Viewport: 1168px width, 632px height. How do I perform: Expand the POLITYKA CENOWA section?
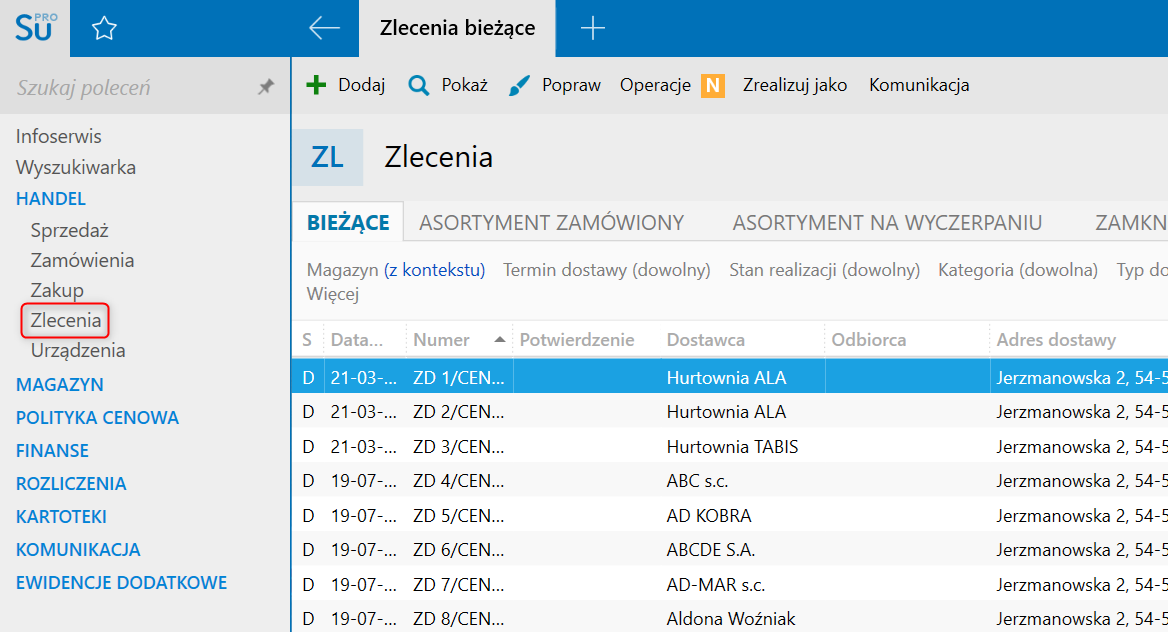98,417
